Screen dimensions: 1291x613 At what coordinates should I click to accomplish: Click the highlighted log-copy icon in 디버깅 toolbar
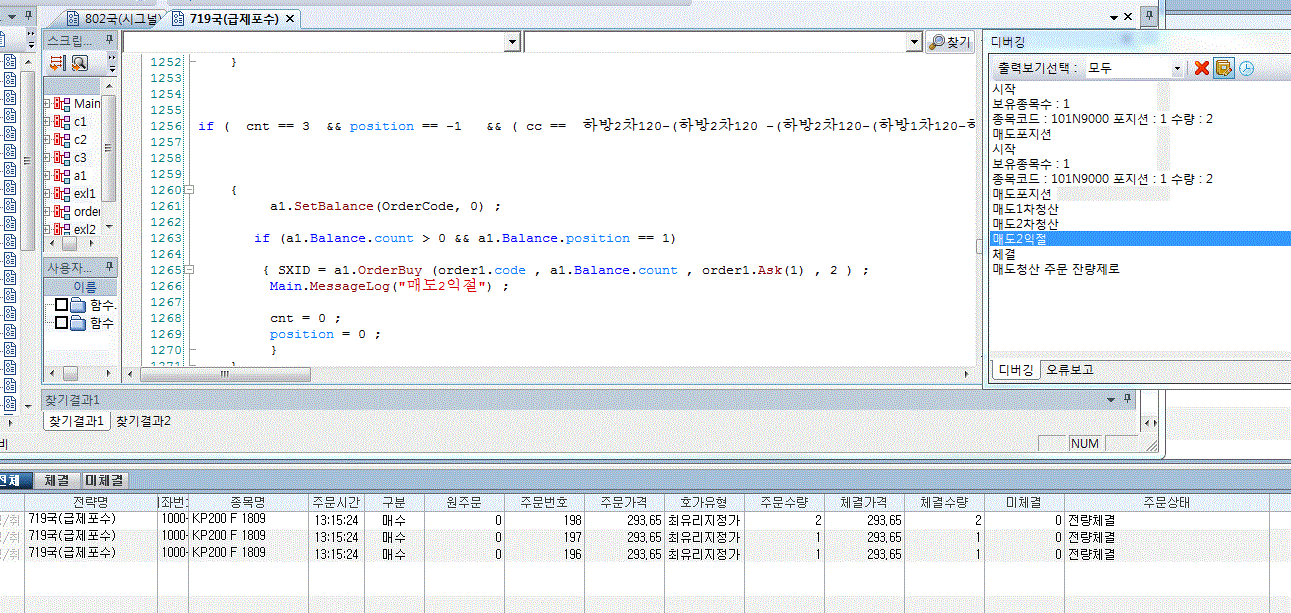point(1224,68)
